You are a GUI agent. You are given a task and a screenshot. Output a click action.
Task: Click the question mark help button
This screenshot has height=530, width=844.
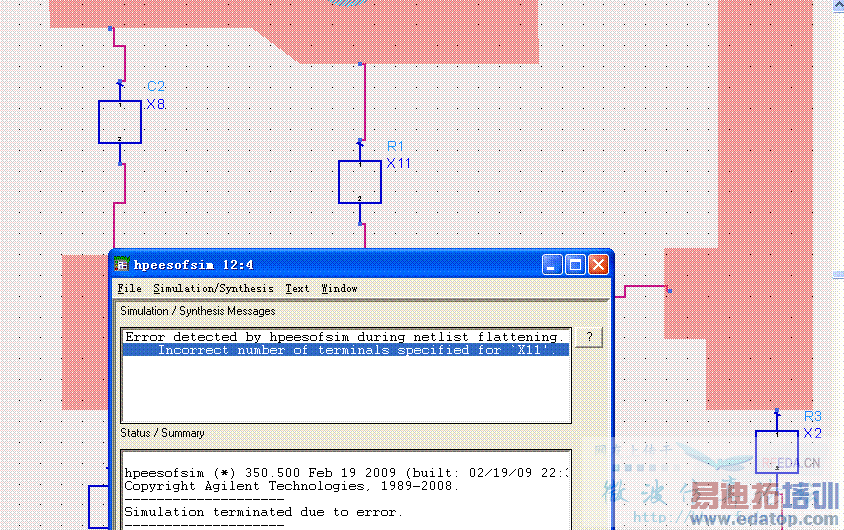click(589, 337)
